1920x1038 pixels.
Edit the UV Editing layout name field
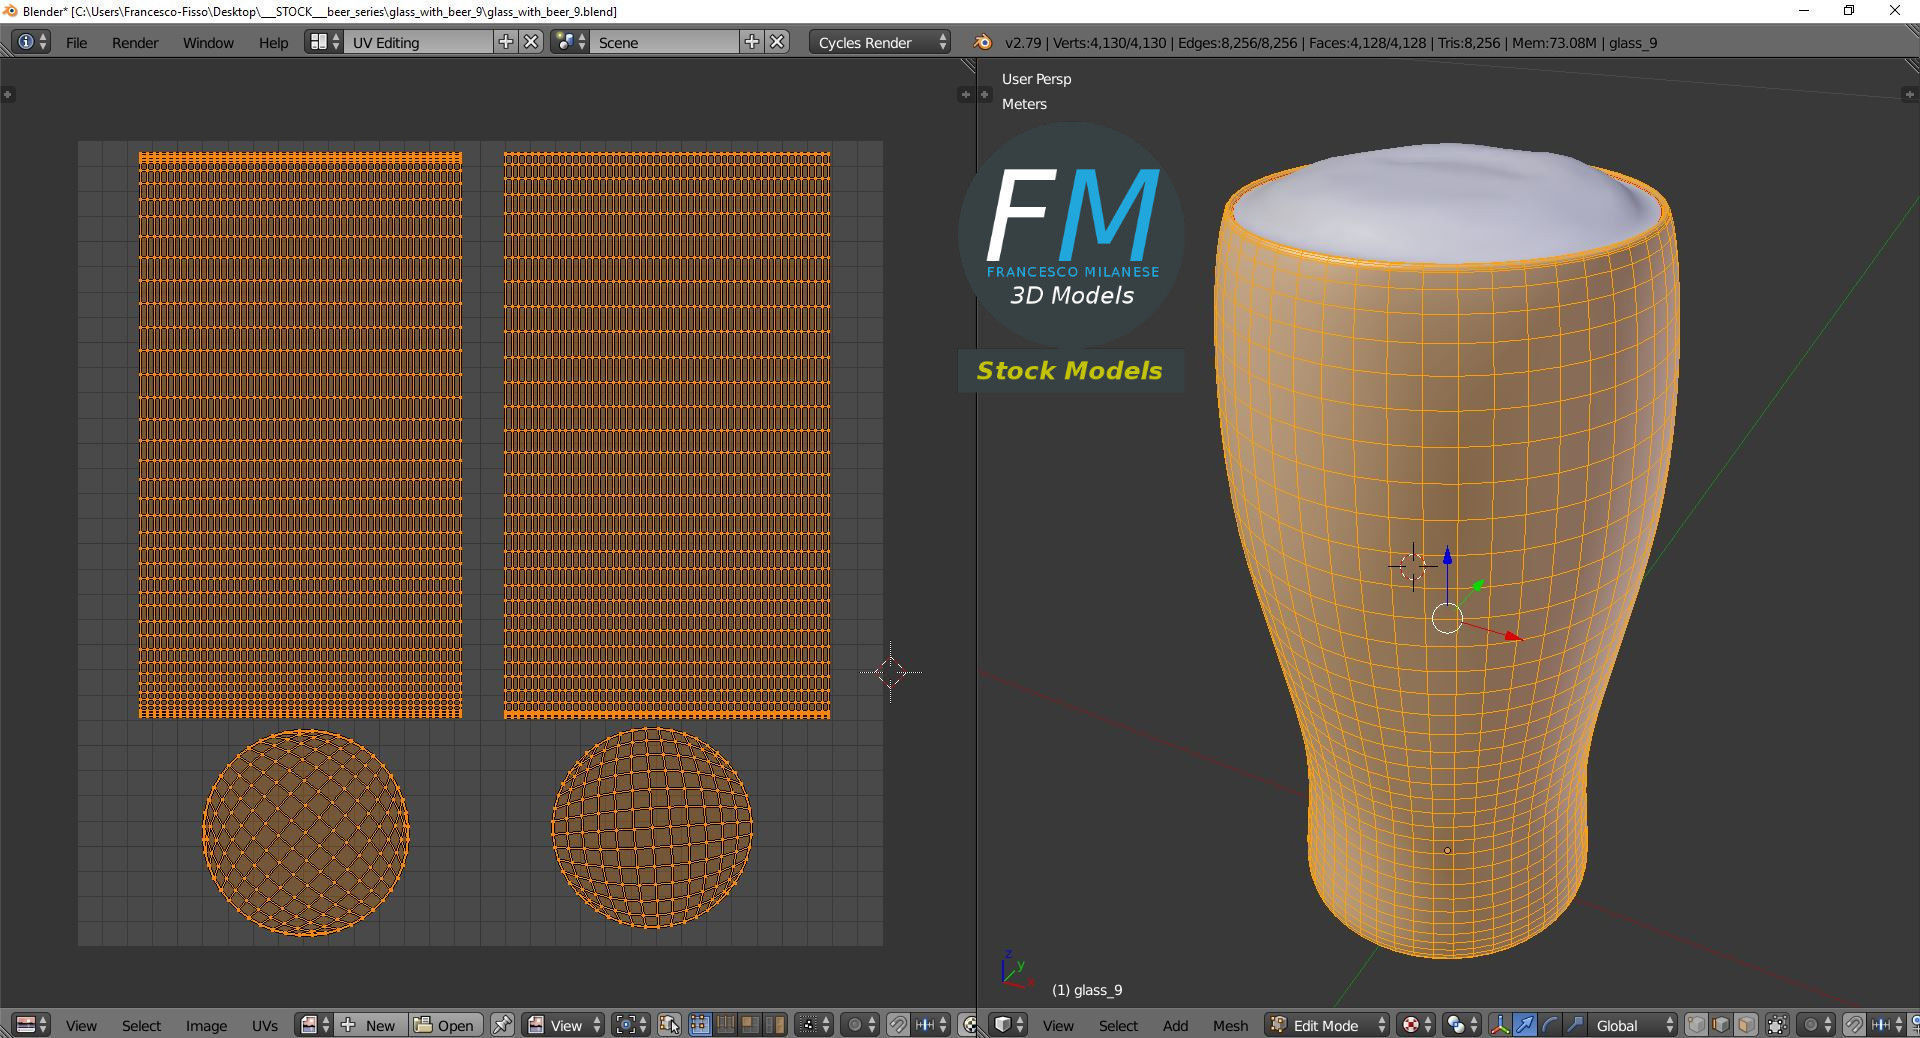(x=418, y=42)
